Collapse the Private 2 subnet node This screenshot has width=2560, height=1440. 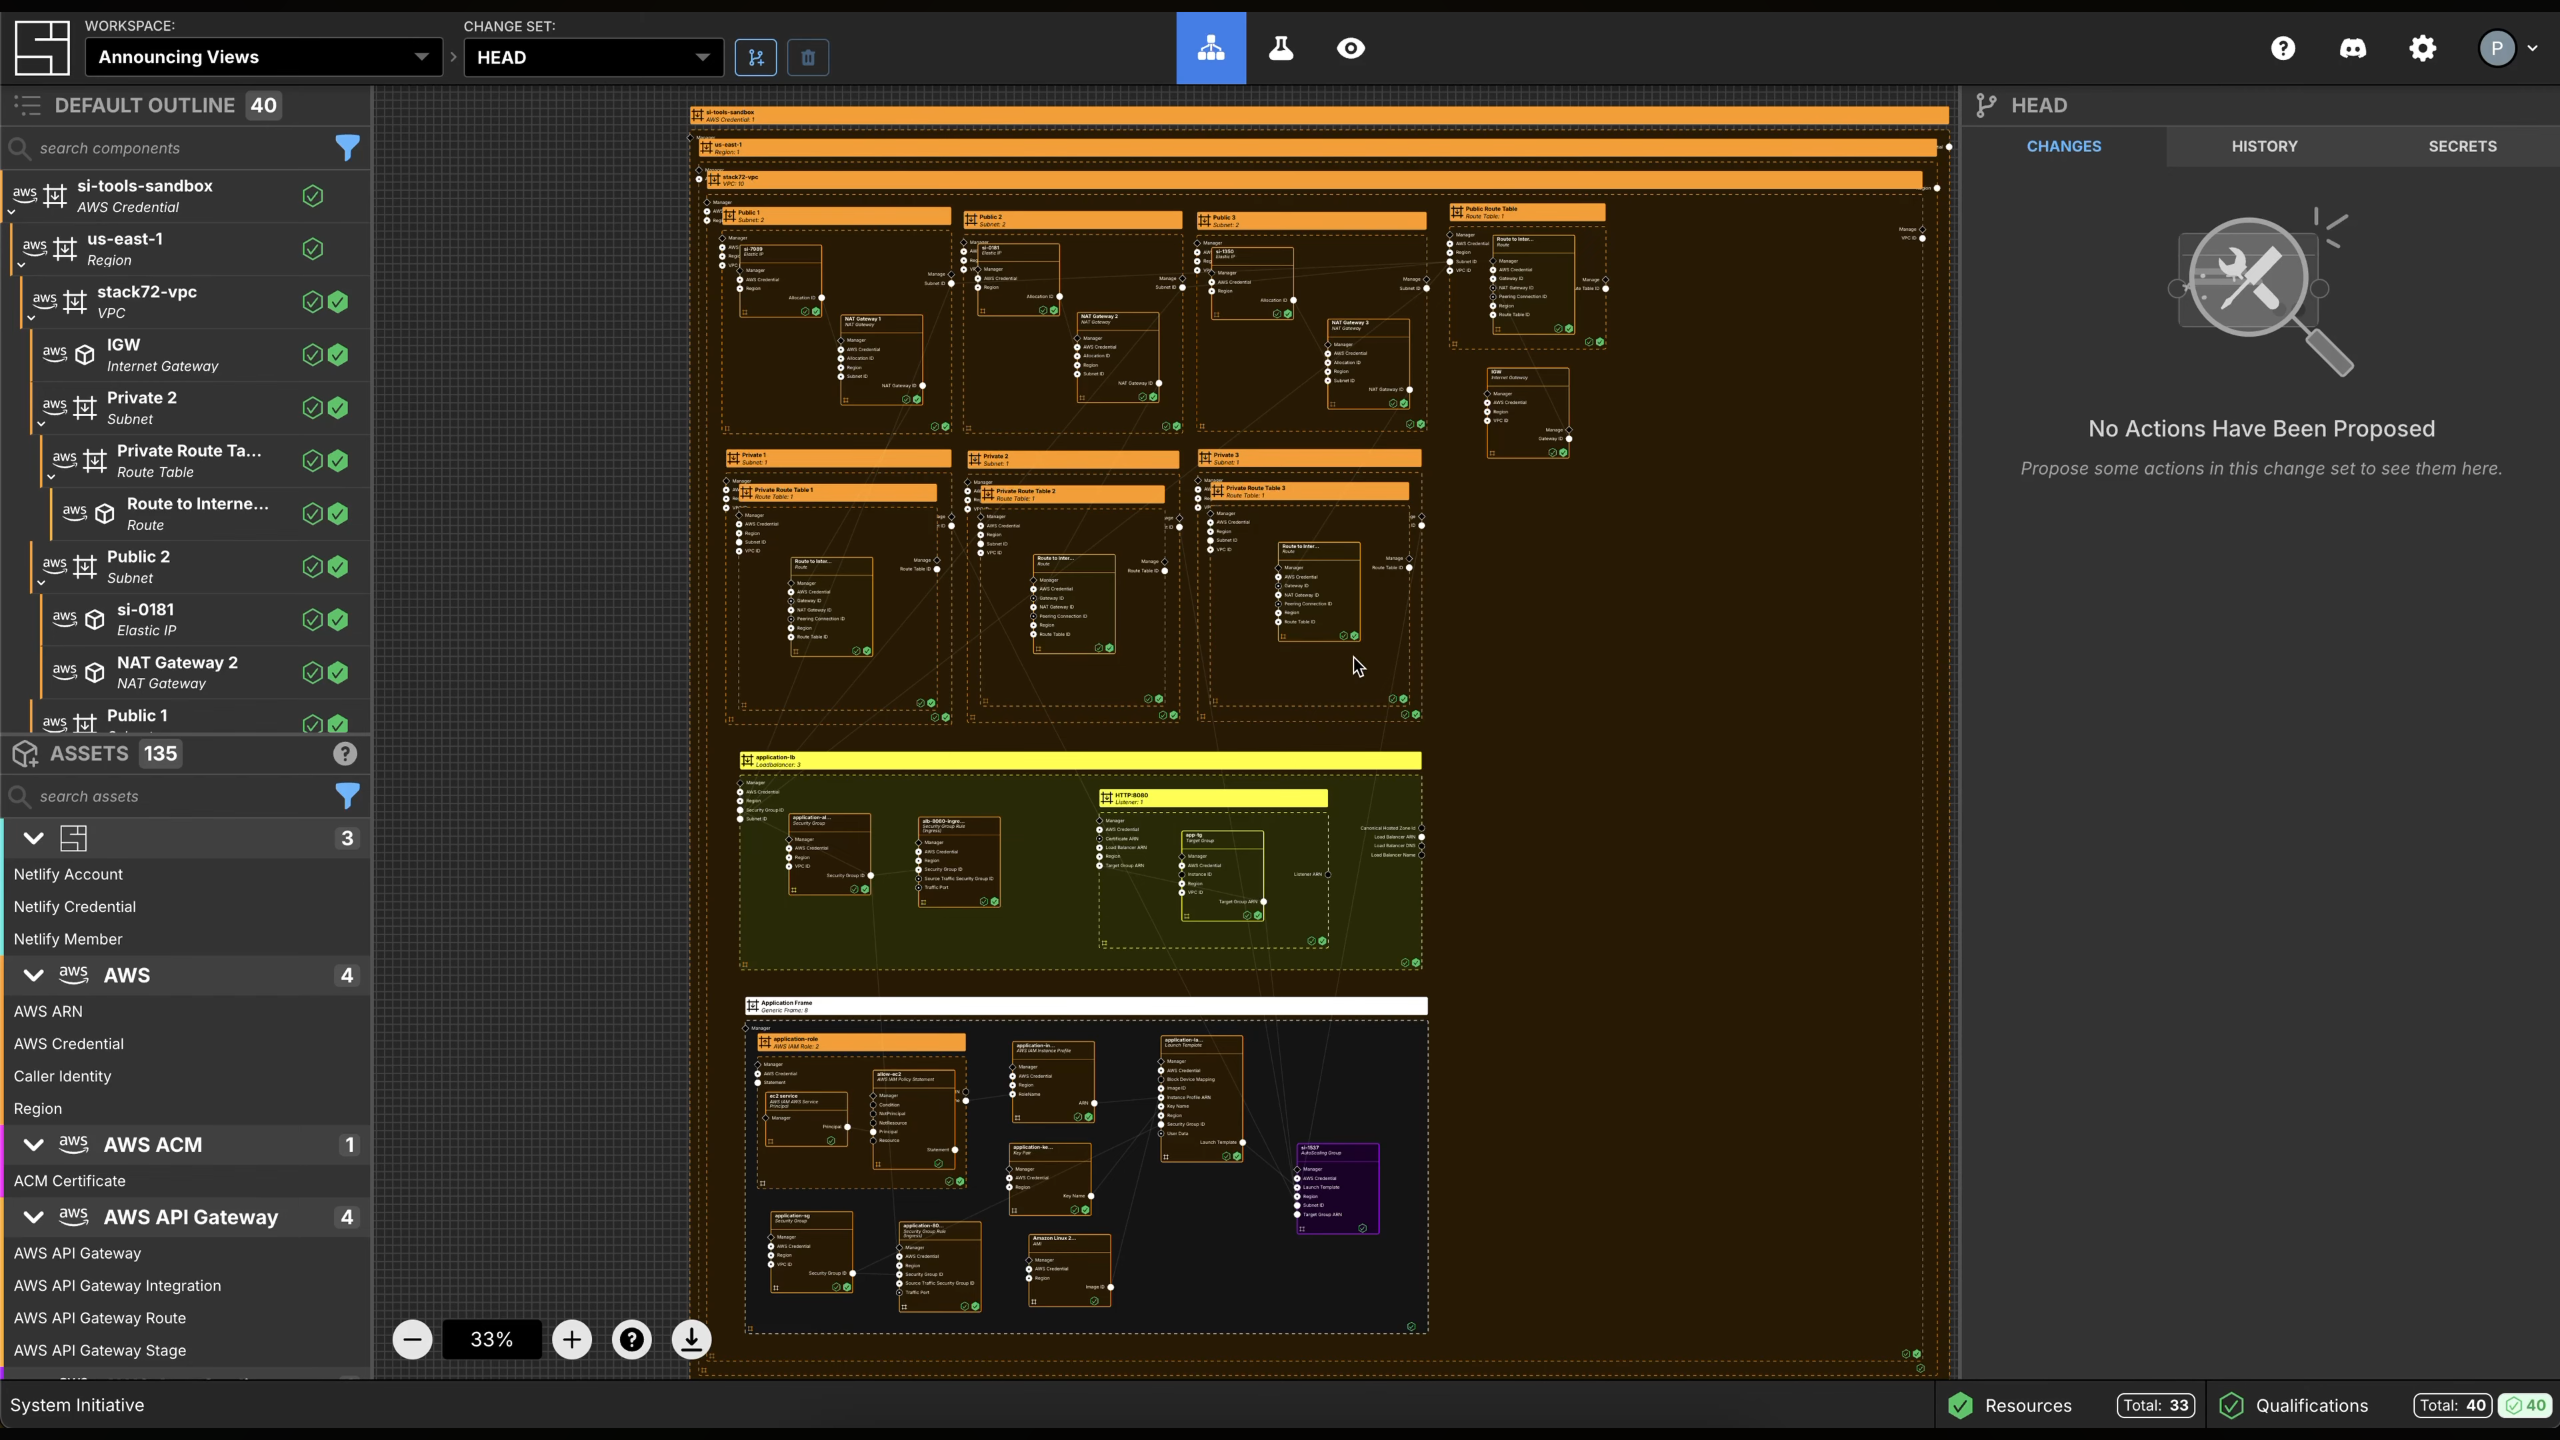click(x=42, y=424)
